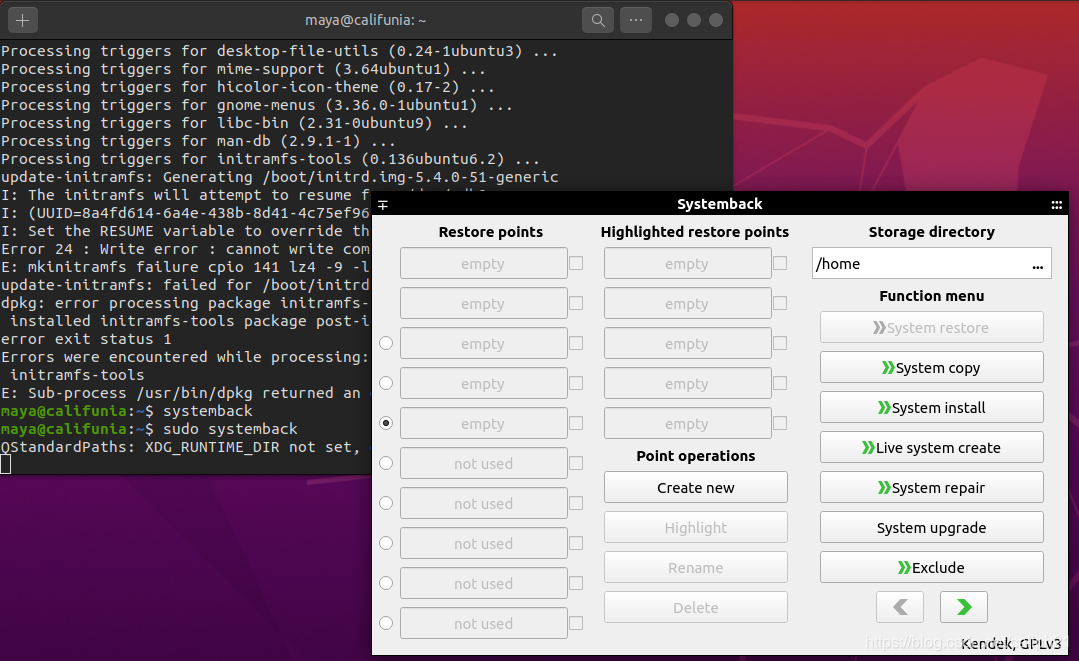Tick the fifth highlighted restore point checkbox
Viewport: 1079px width, 661px height.
click(x=780, y=423)
